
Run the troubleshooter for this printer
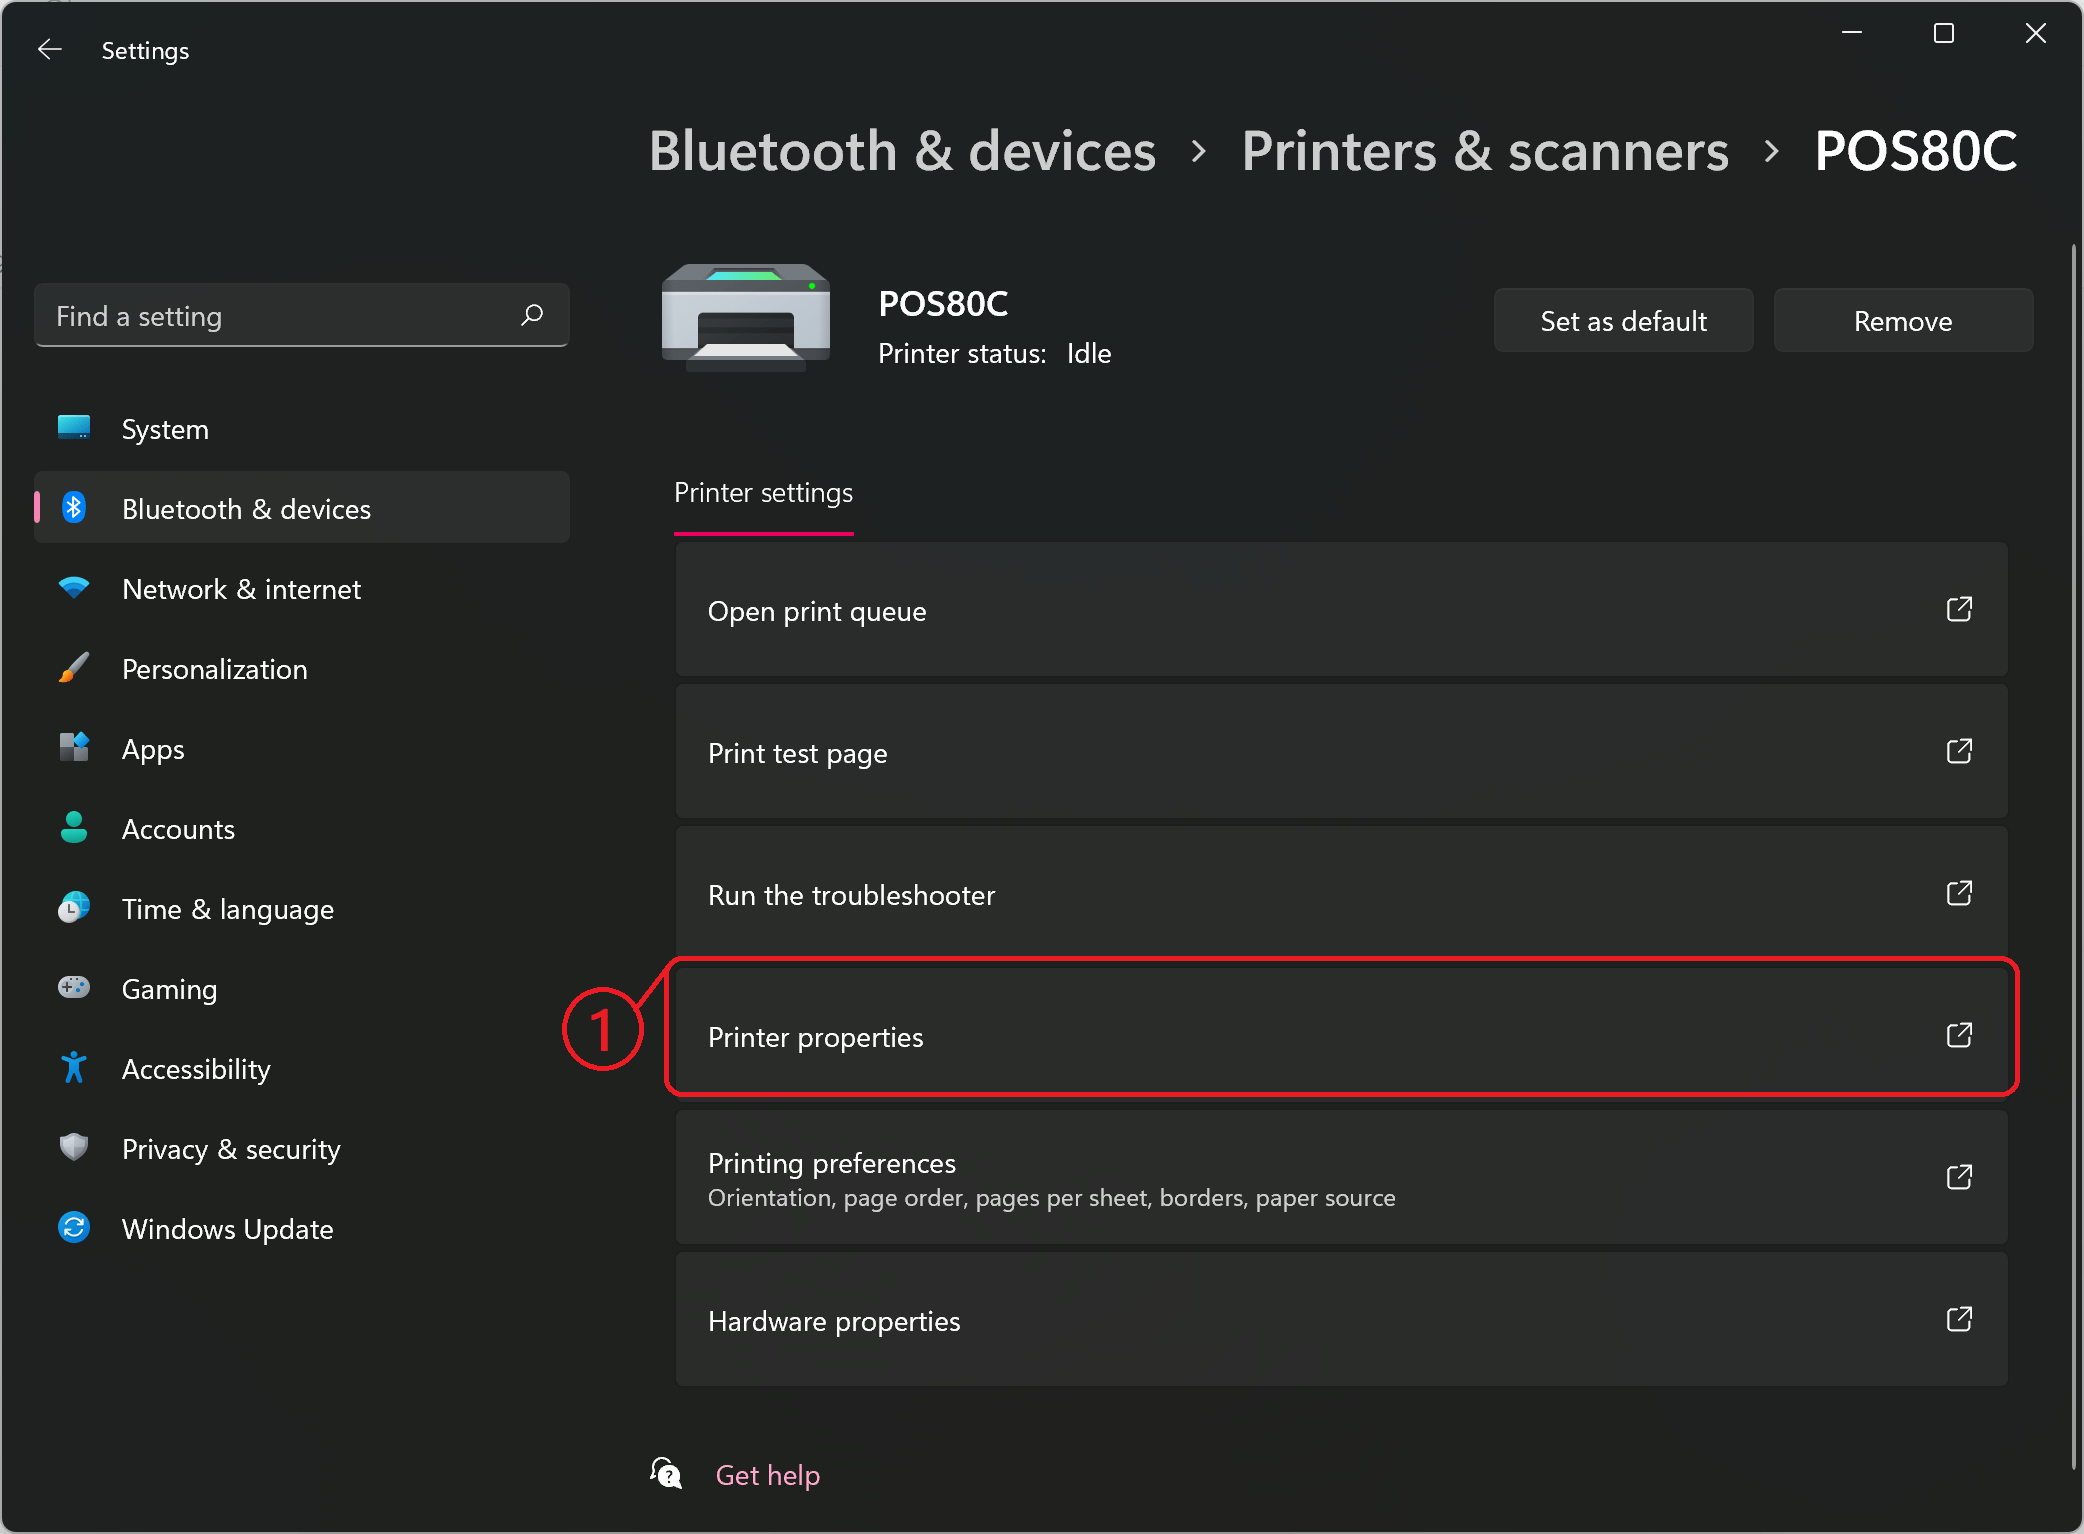click(x=1340, y=894)
